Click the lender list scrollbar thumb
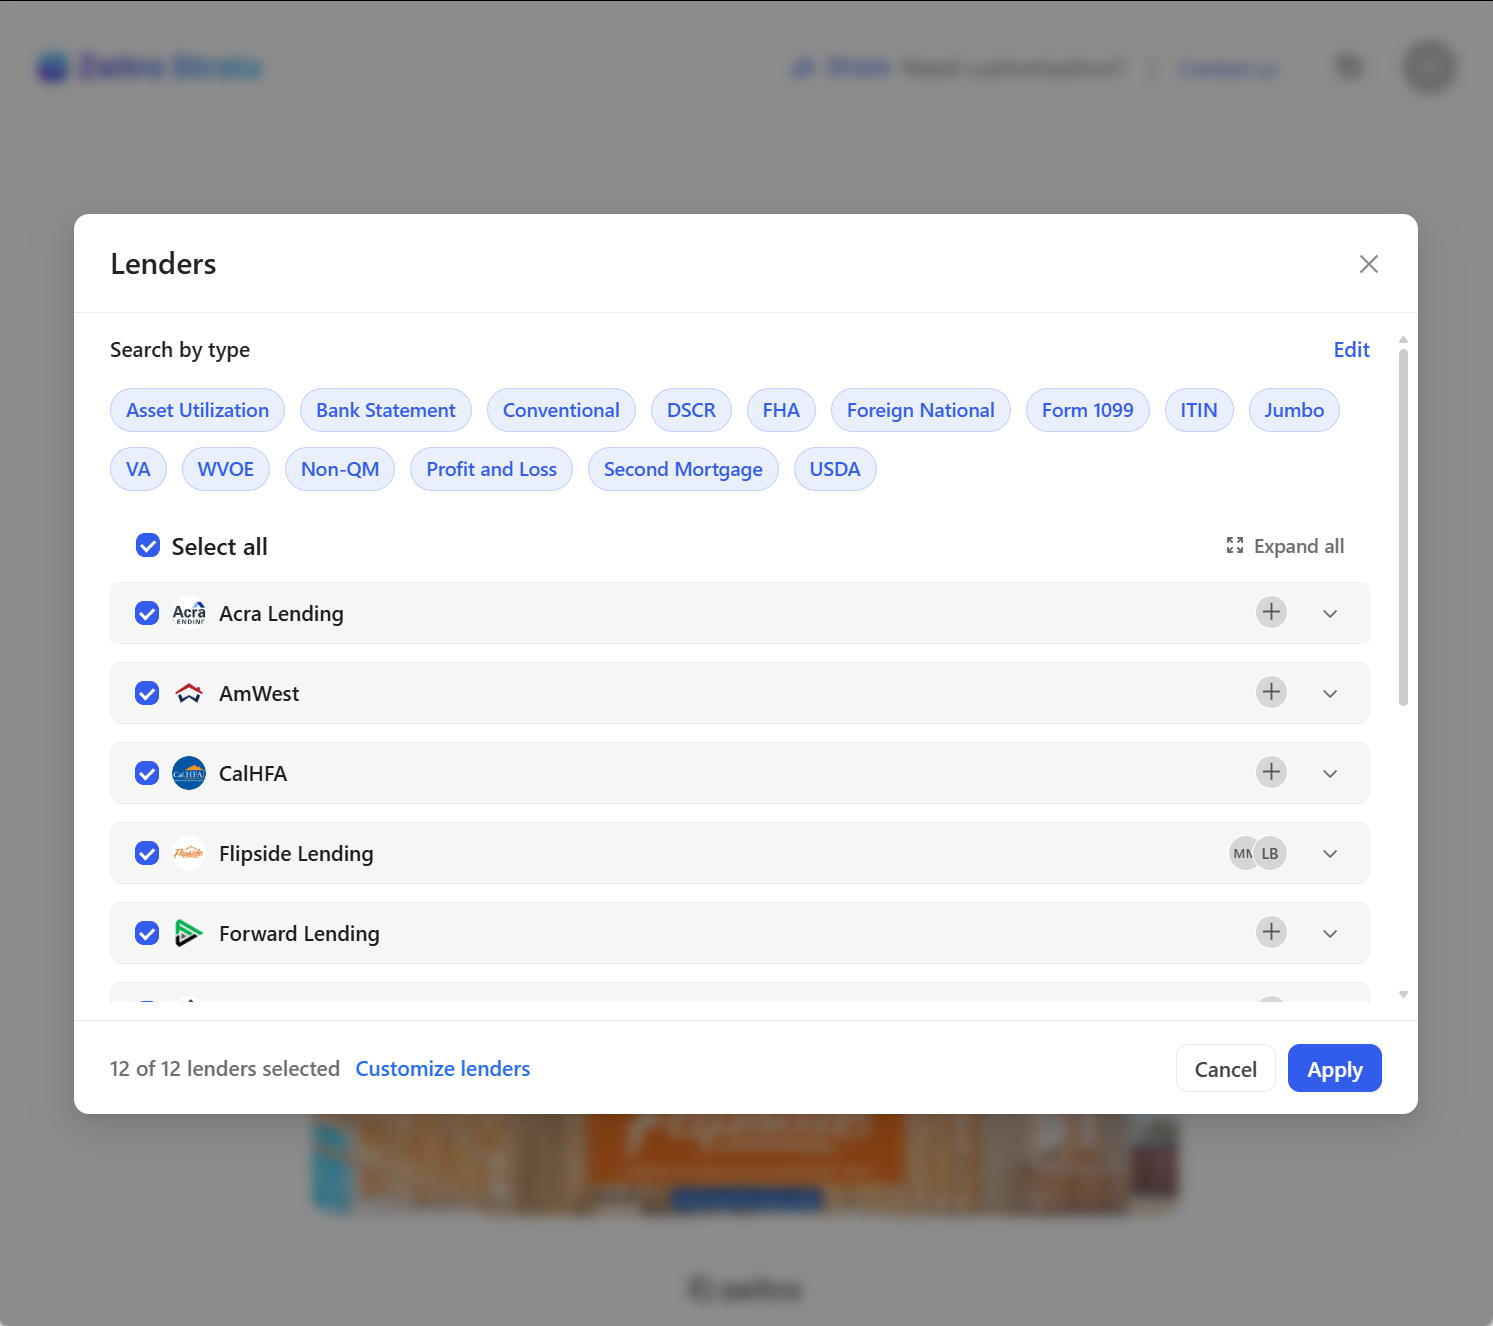 coord(1403,528)
